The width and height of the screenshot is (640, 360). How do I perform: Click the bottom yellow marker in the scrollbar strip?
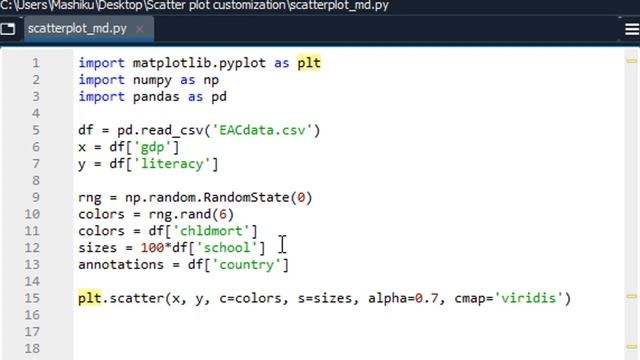click(x=631, y=347)
